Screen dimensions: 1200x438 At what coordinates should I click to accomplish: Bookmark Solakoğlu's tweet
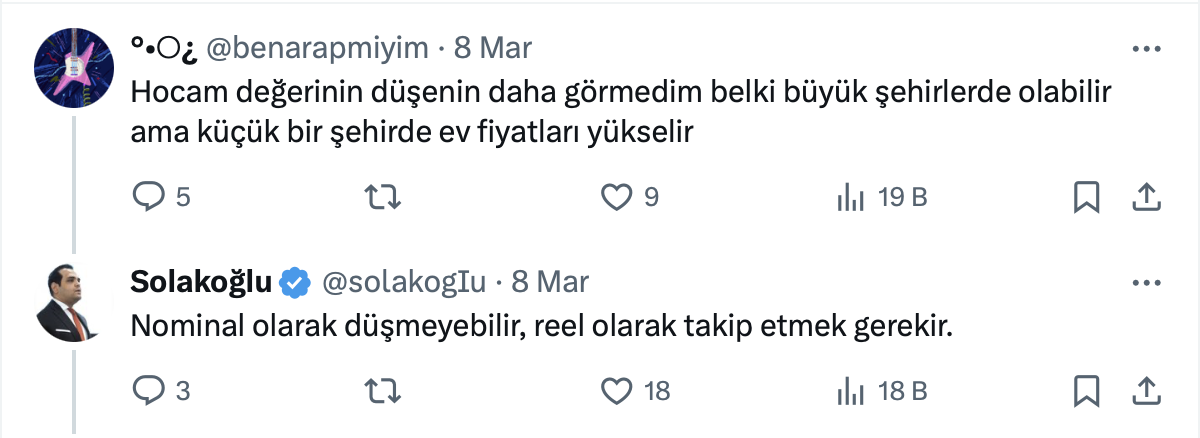click(1086, 390)
